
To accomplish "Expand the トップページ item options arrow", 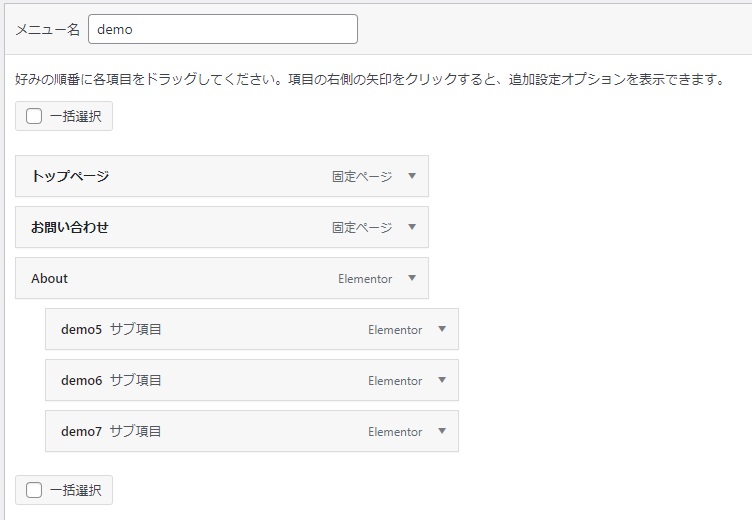I will click(x=411, y=176).
